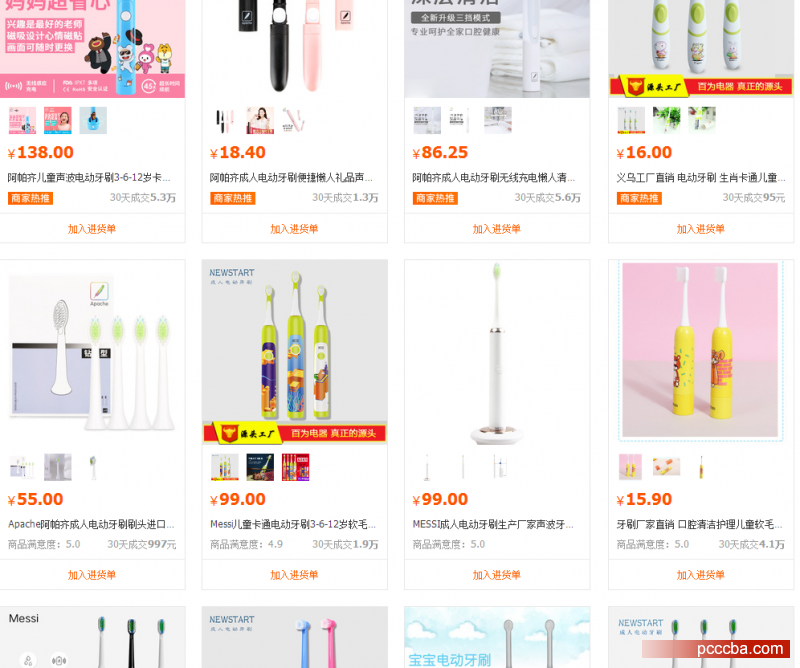This screenshot has height=668, width=800.
Task: Select the single yellow toothbrush thumbnail under ¥15.90
Action: tap(702, 467)
